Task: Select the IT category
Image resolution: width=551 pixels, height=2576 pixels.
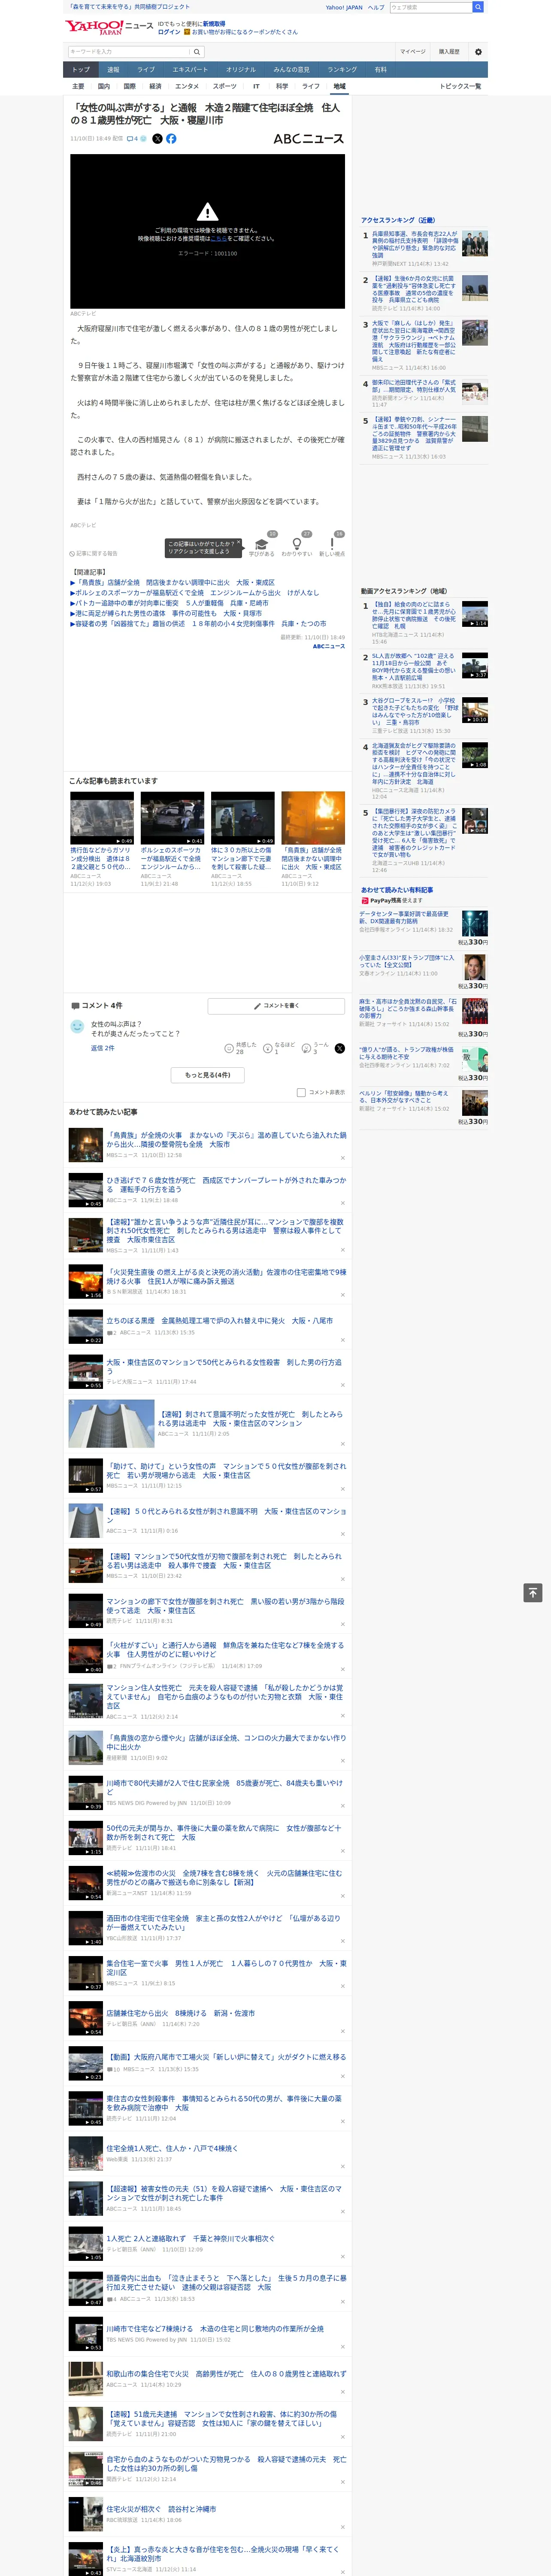Action: point(257,86)
